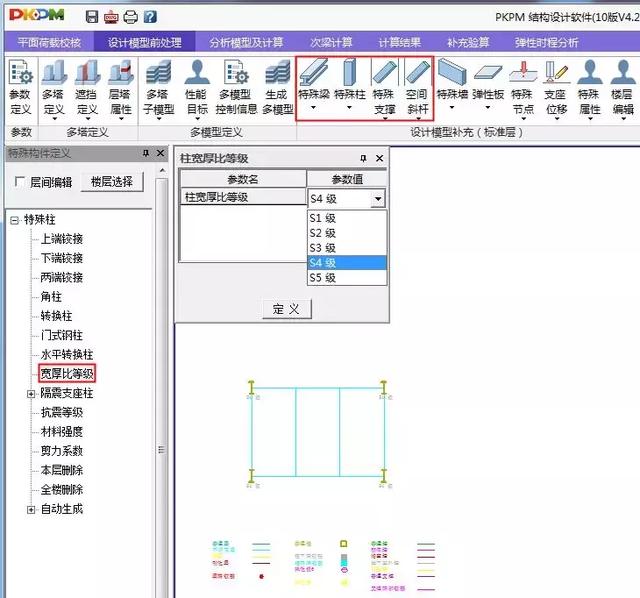This screenshot has width=640, height=598.
Task: Click the 特殊墙 special wall icon
Action: [452, 85]
